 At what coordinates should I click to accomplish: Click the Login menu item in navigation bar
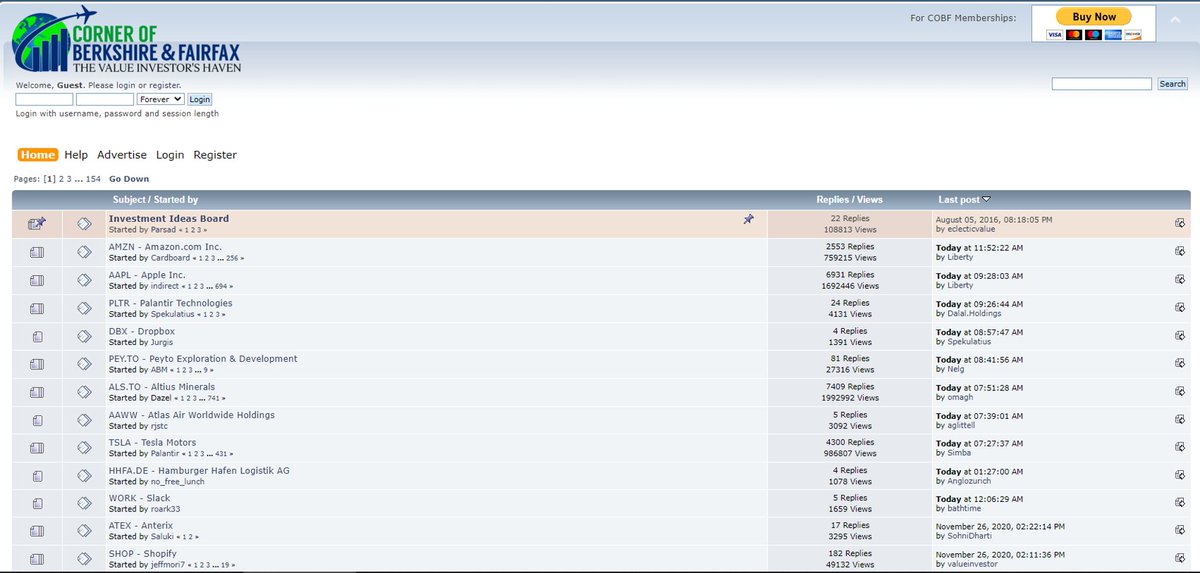tap(170, 155)
